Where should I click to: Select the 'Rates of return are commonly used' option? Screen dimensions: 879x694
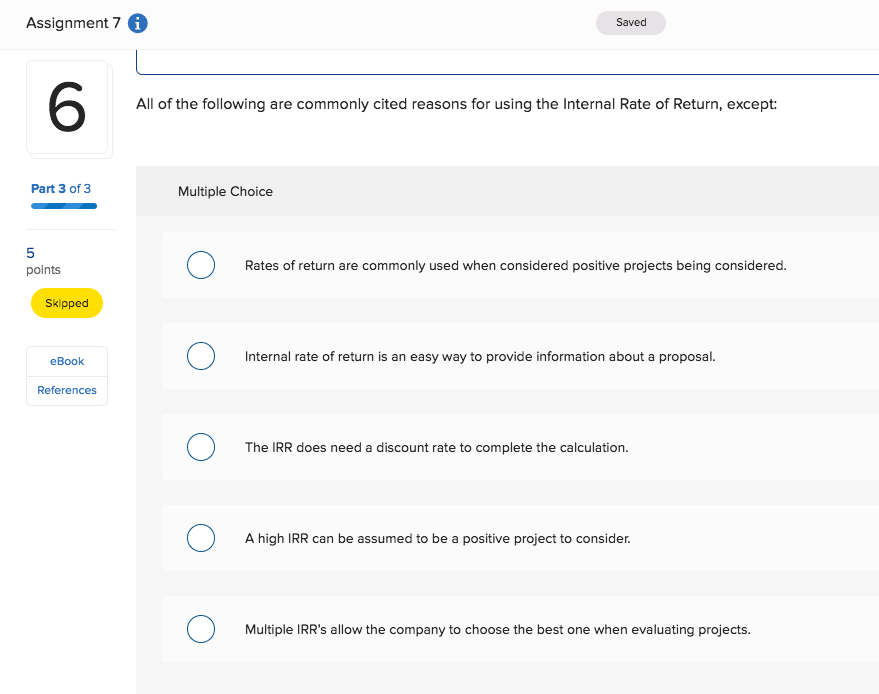(201, 265)
